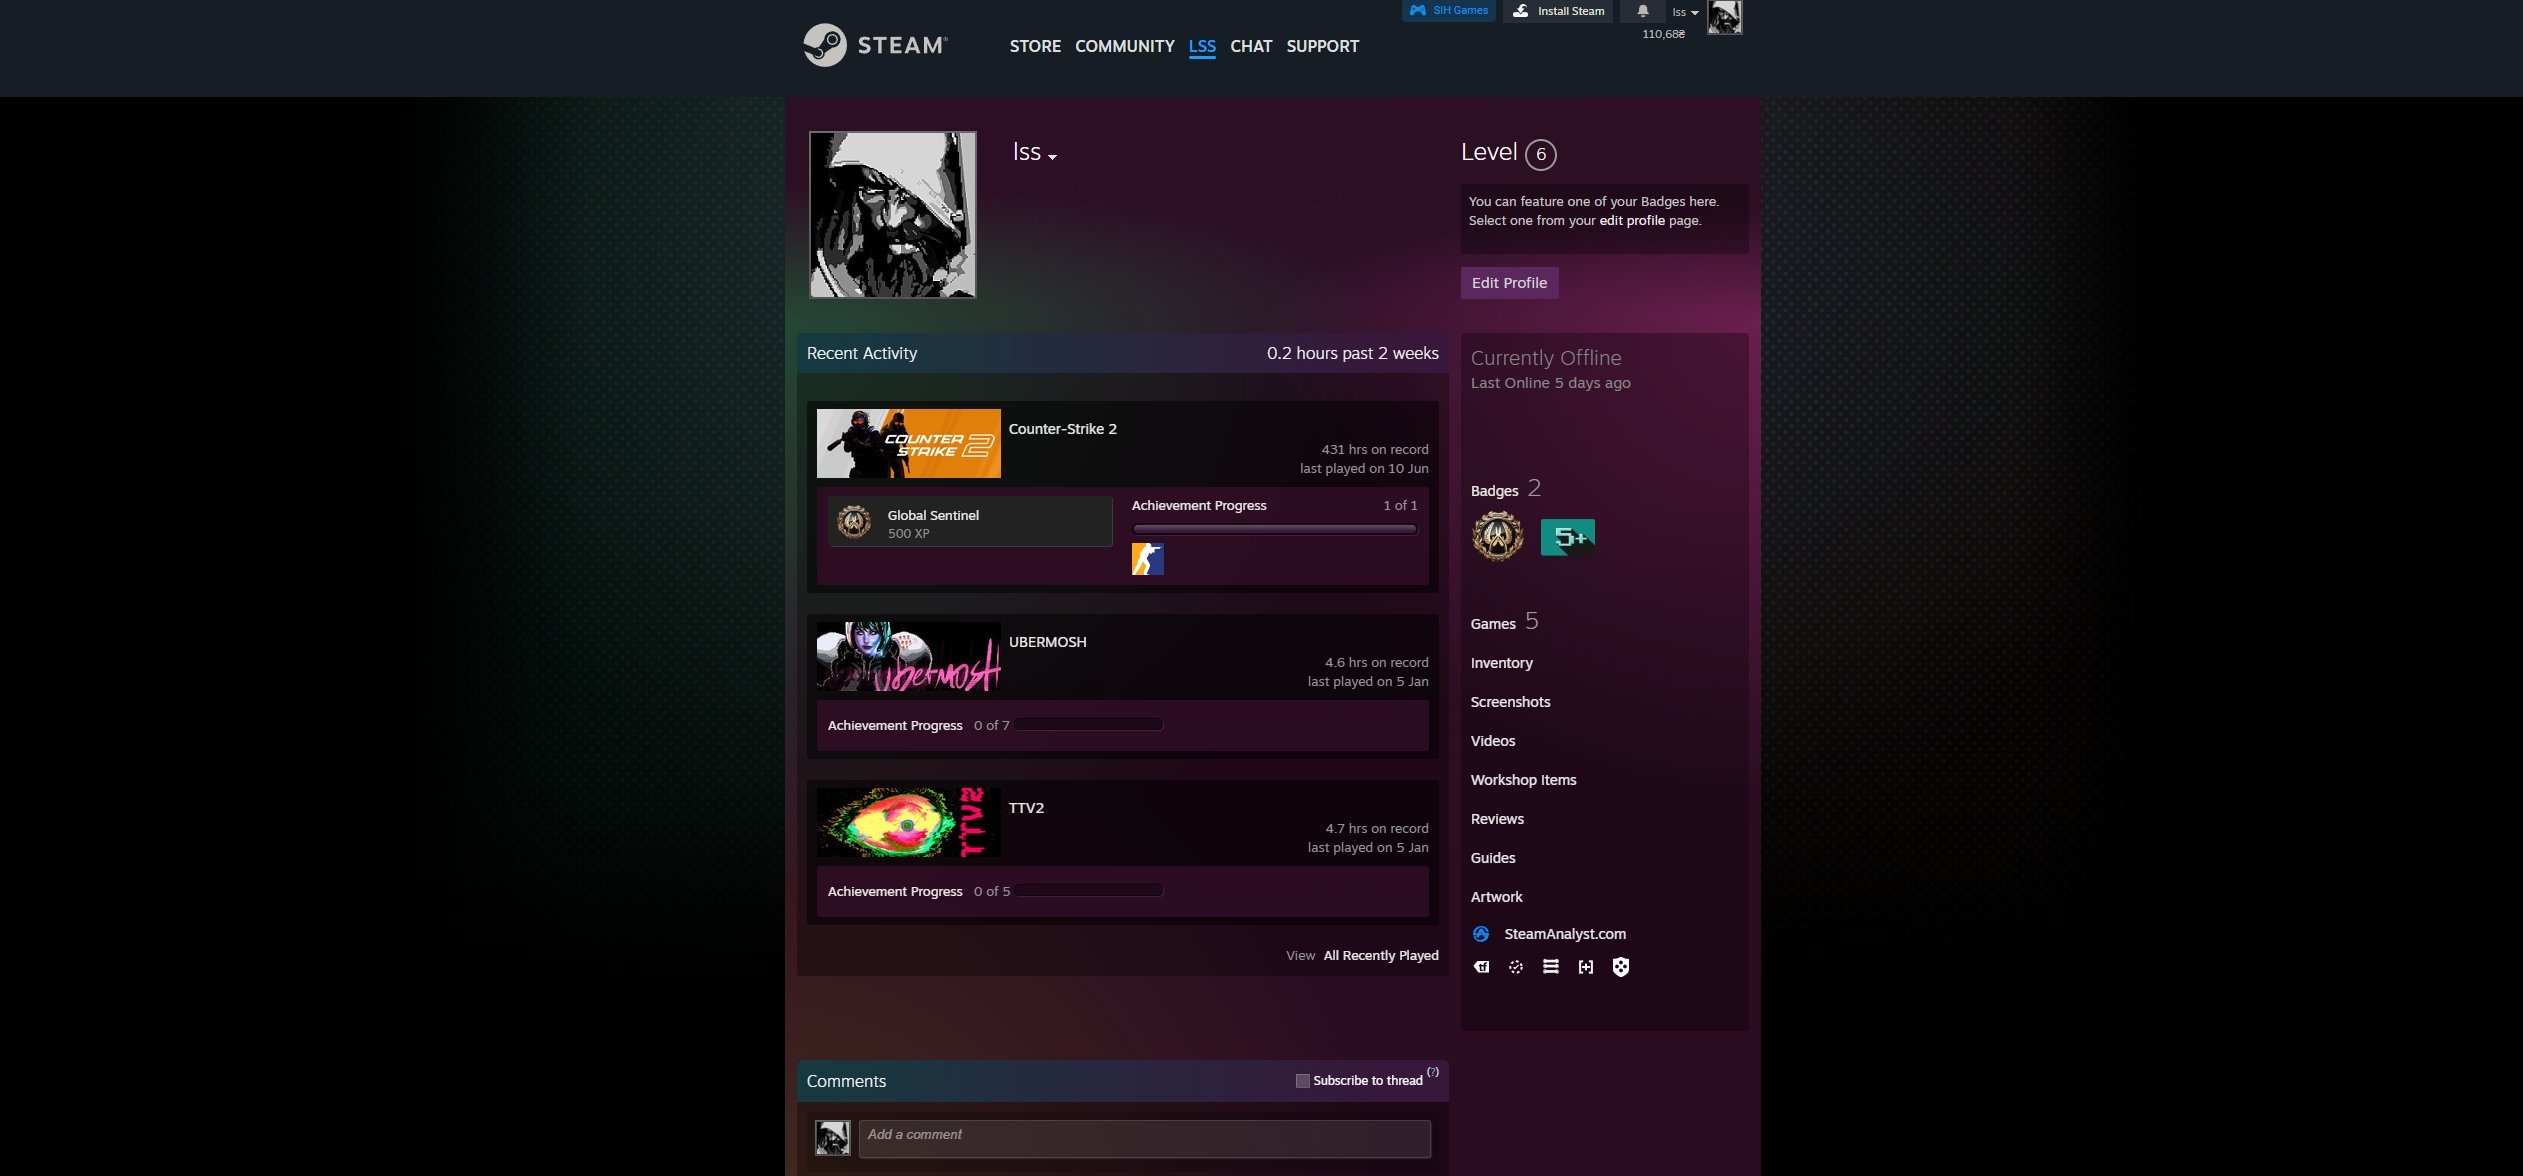Open the Badges link in sidebar
Screen dimensions: 2523x1176
(1494, 491)
